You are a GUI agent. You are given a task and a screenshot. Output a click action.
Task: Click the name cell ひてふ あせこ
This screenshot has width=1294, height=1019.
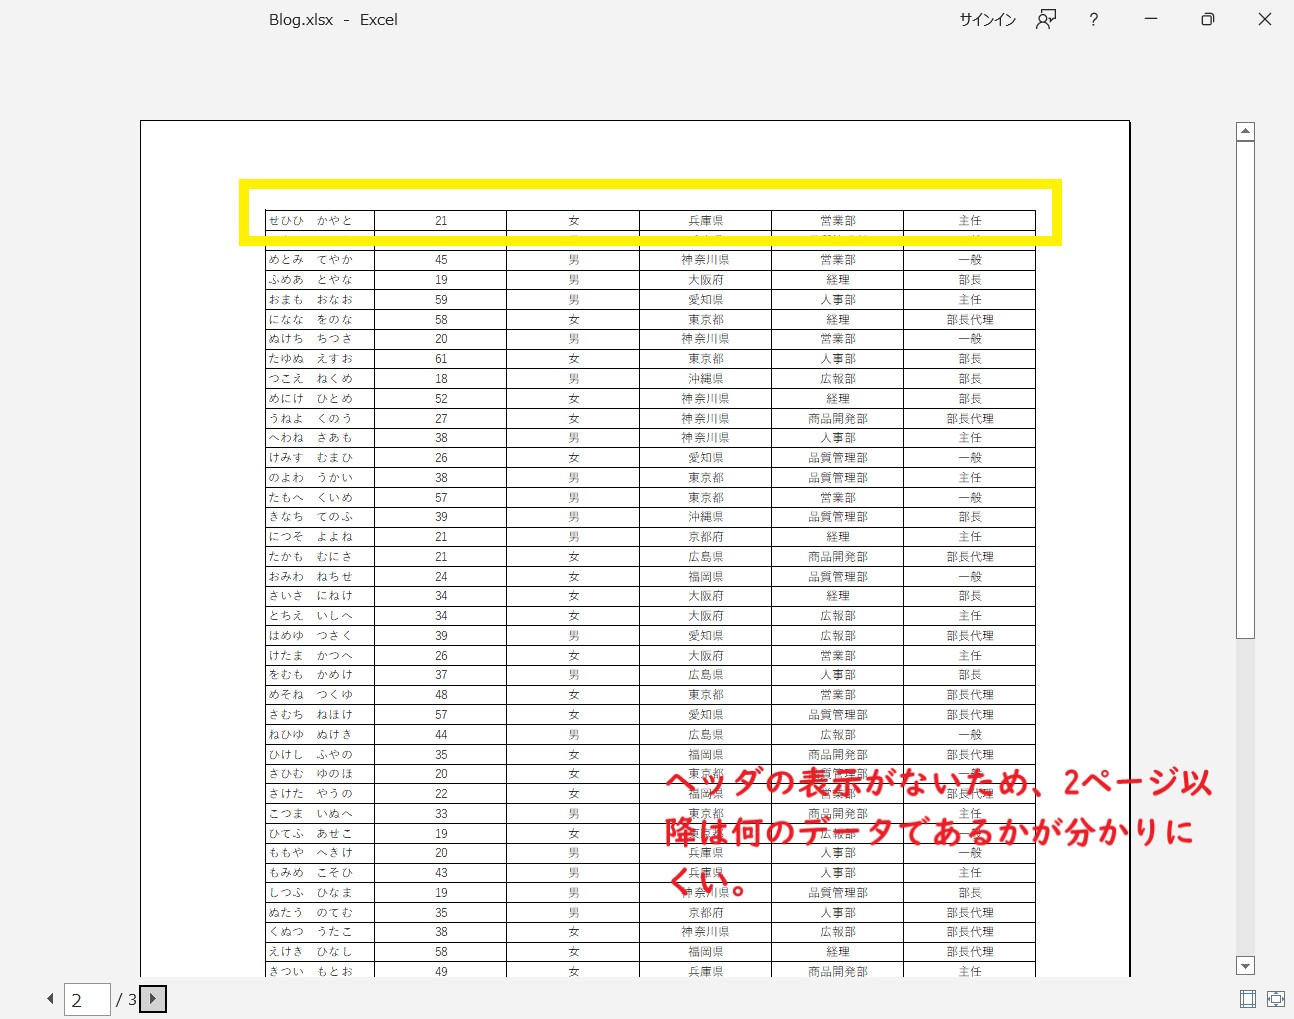tap(320, 834)
